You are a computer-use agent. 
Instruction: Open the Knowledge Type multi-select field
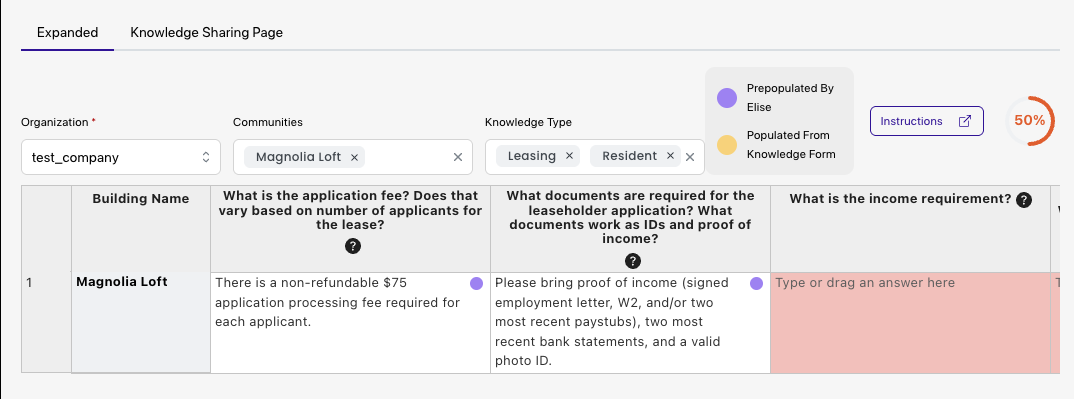click(x=595, y=157)
